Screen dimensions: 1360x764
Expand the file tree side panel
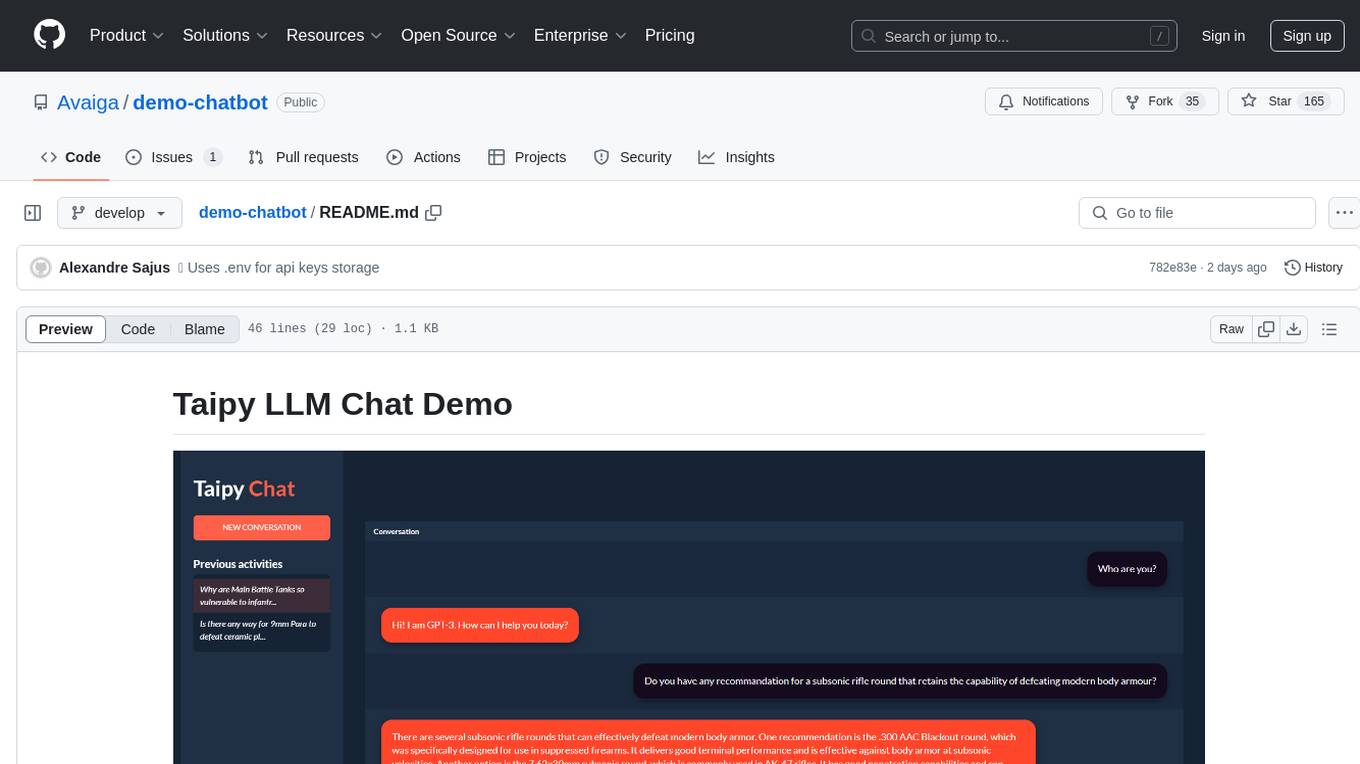(33, 213)
